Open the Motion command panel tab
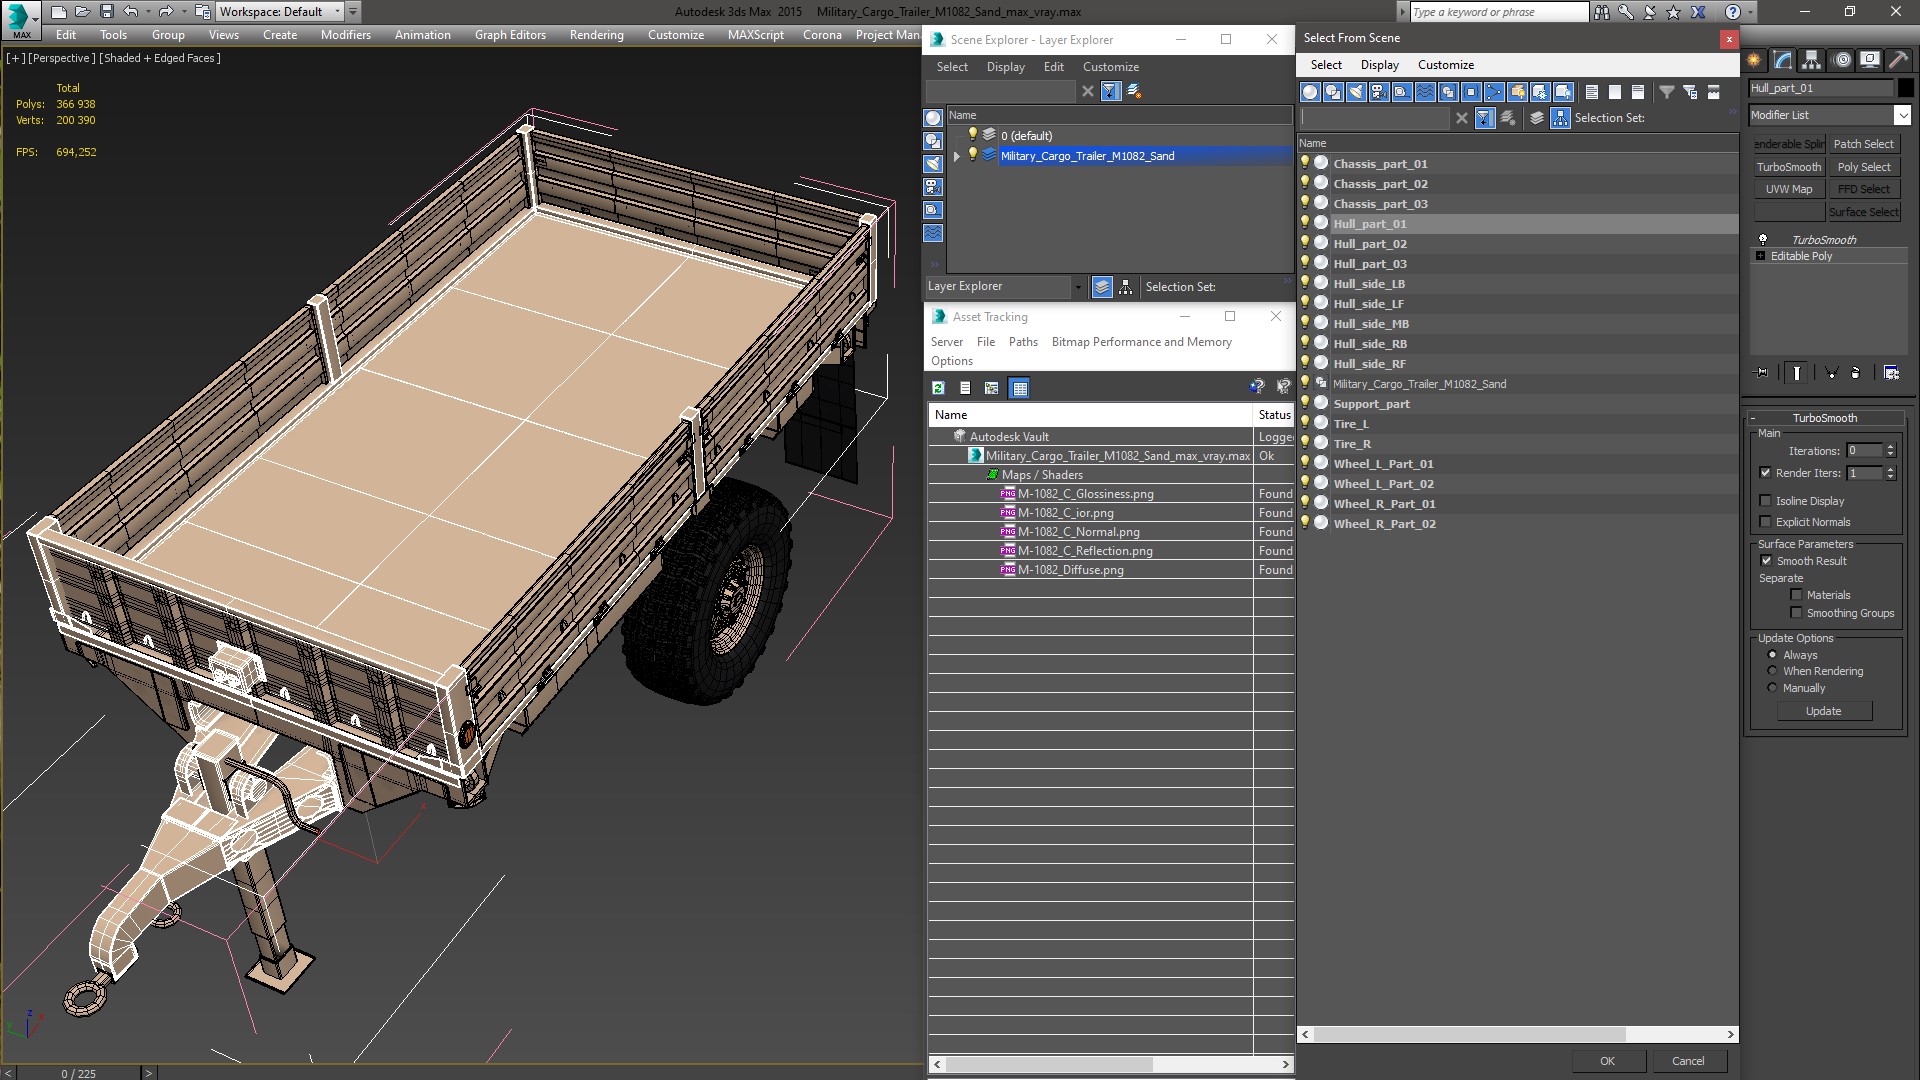The width and height of the screenshot is (1920, 1080). tap(1842, 60)
